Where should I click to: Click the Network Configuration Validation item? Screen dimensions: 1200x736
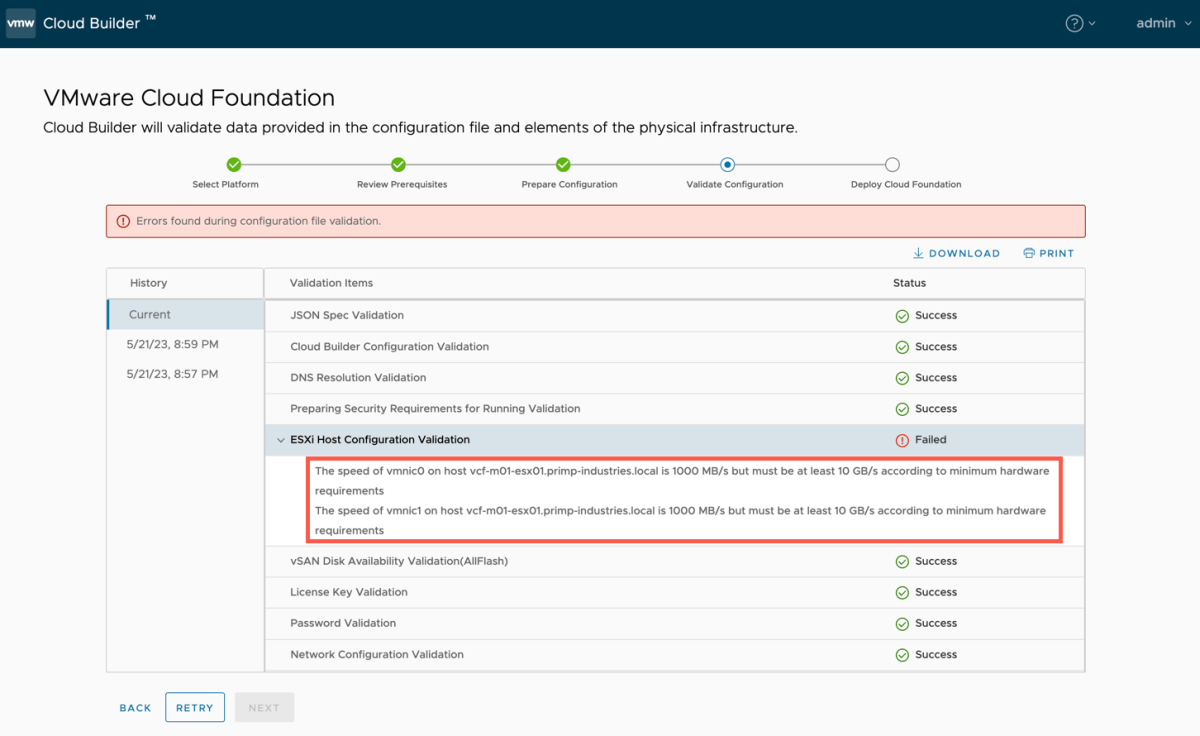point(377,654)
